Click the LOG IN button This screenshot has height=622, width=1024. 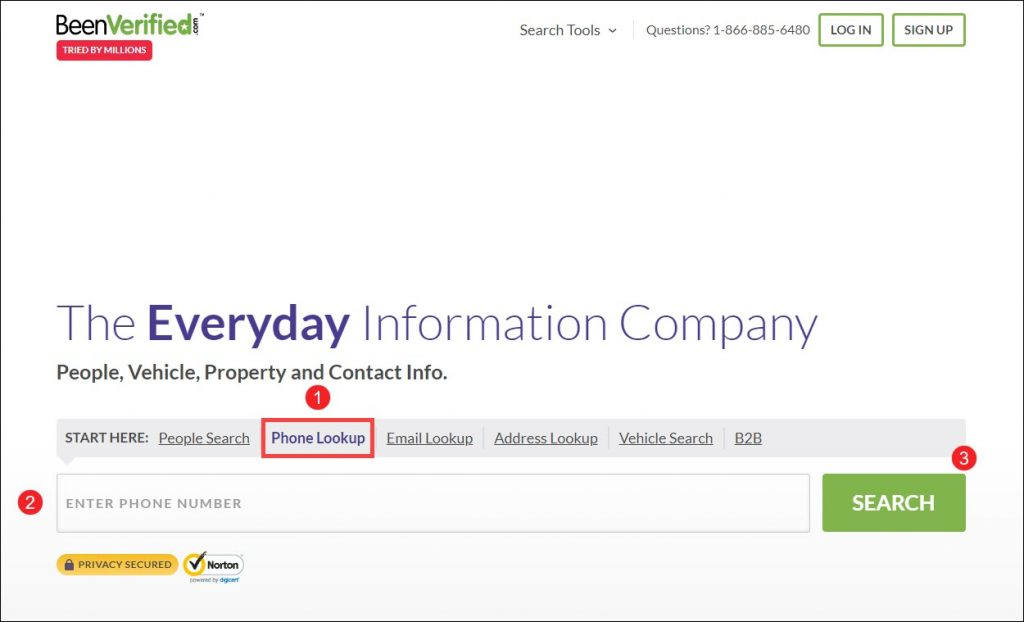click(850, 30)
